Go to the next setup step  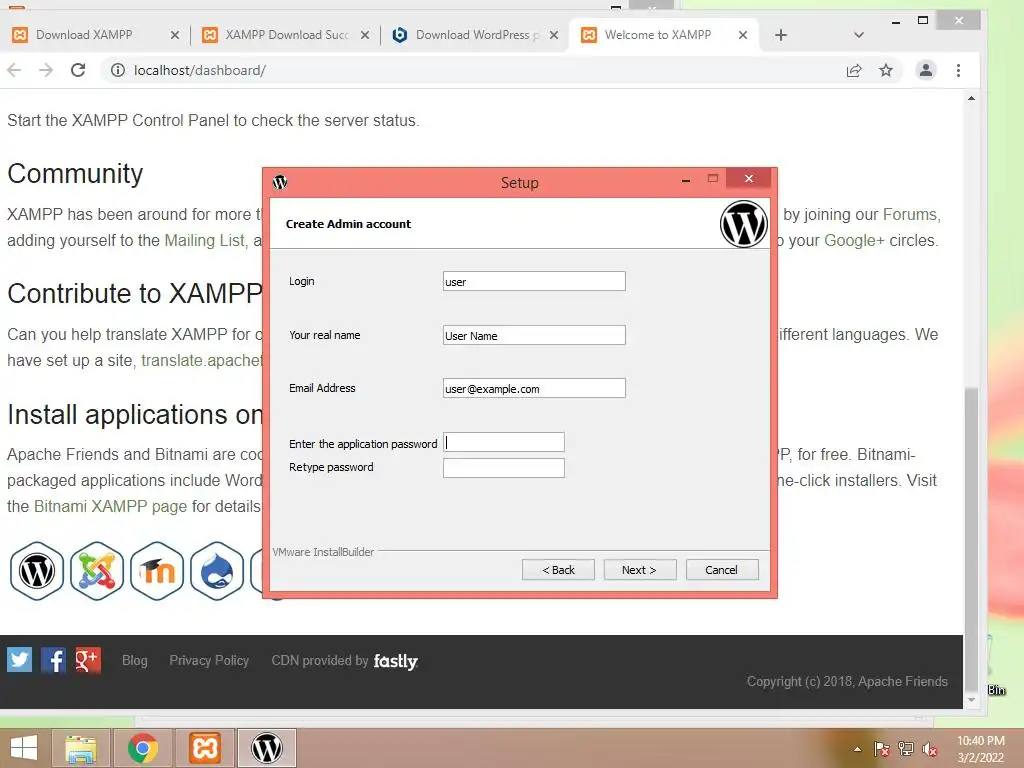tap(639, 569)
